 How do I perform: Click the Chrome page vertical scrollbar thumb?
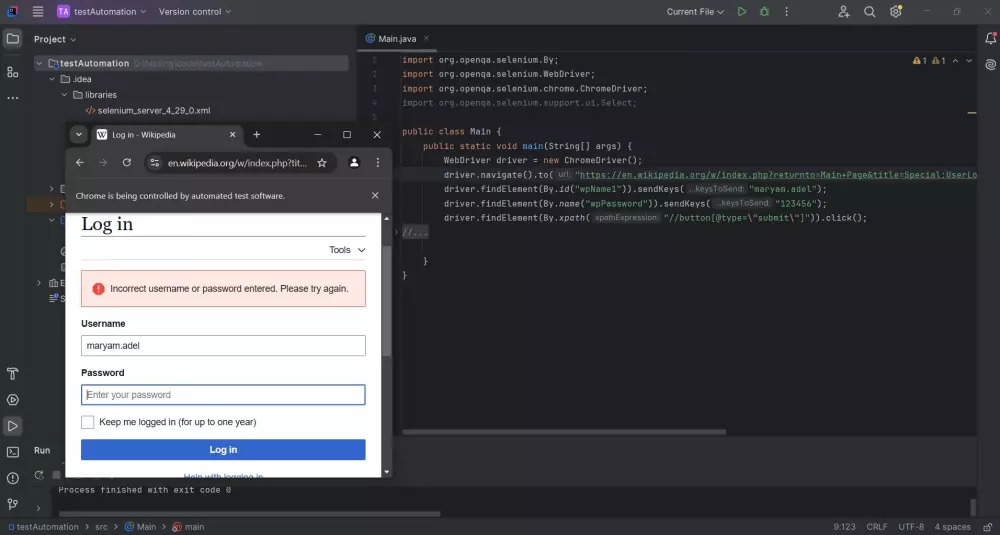point(386,300)
